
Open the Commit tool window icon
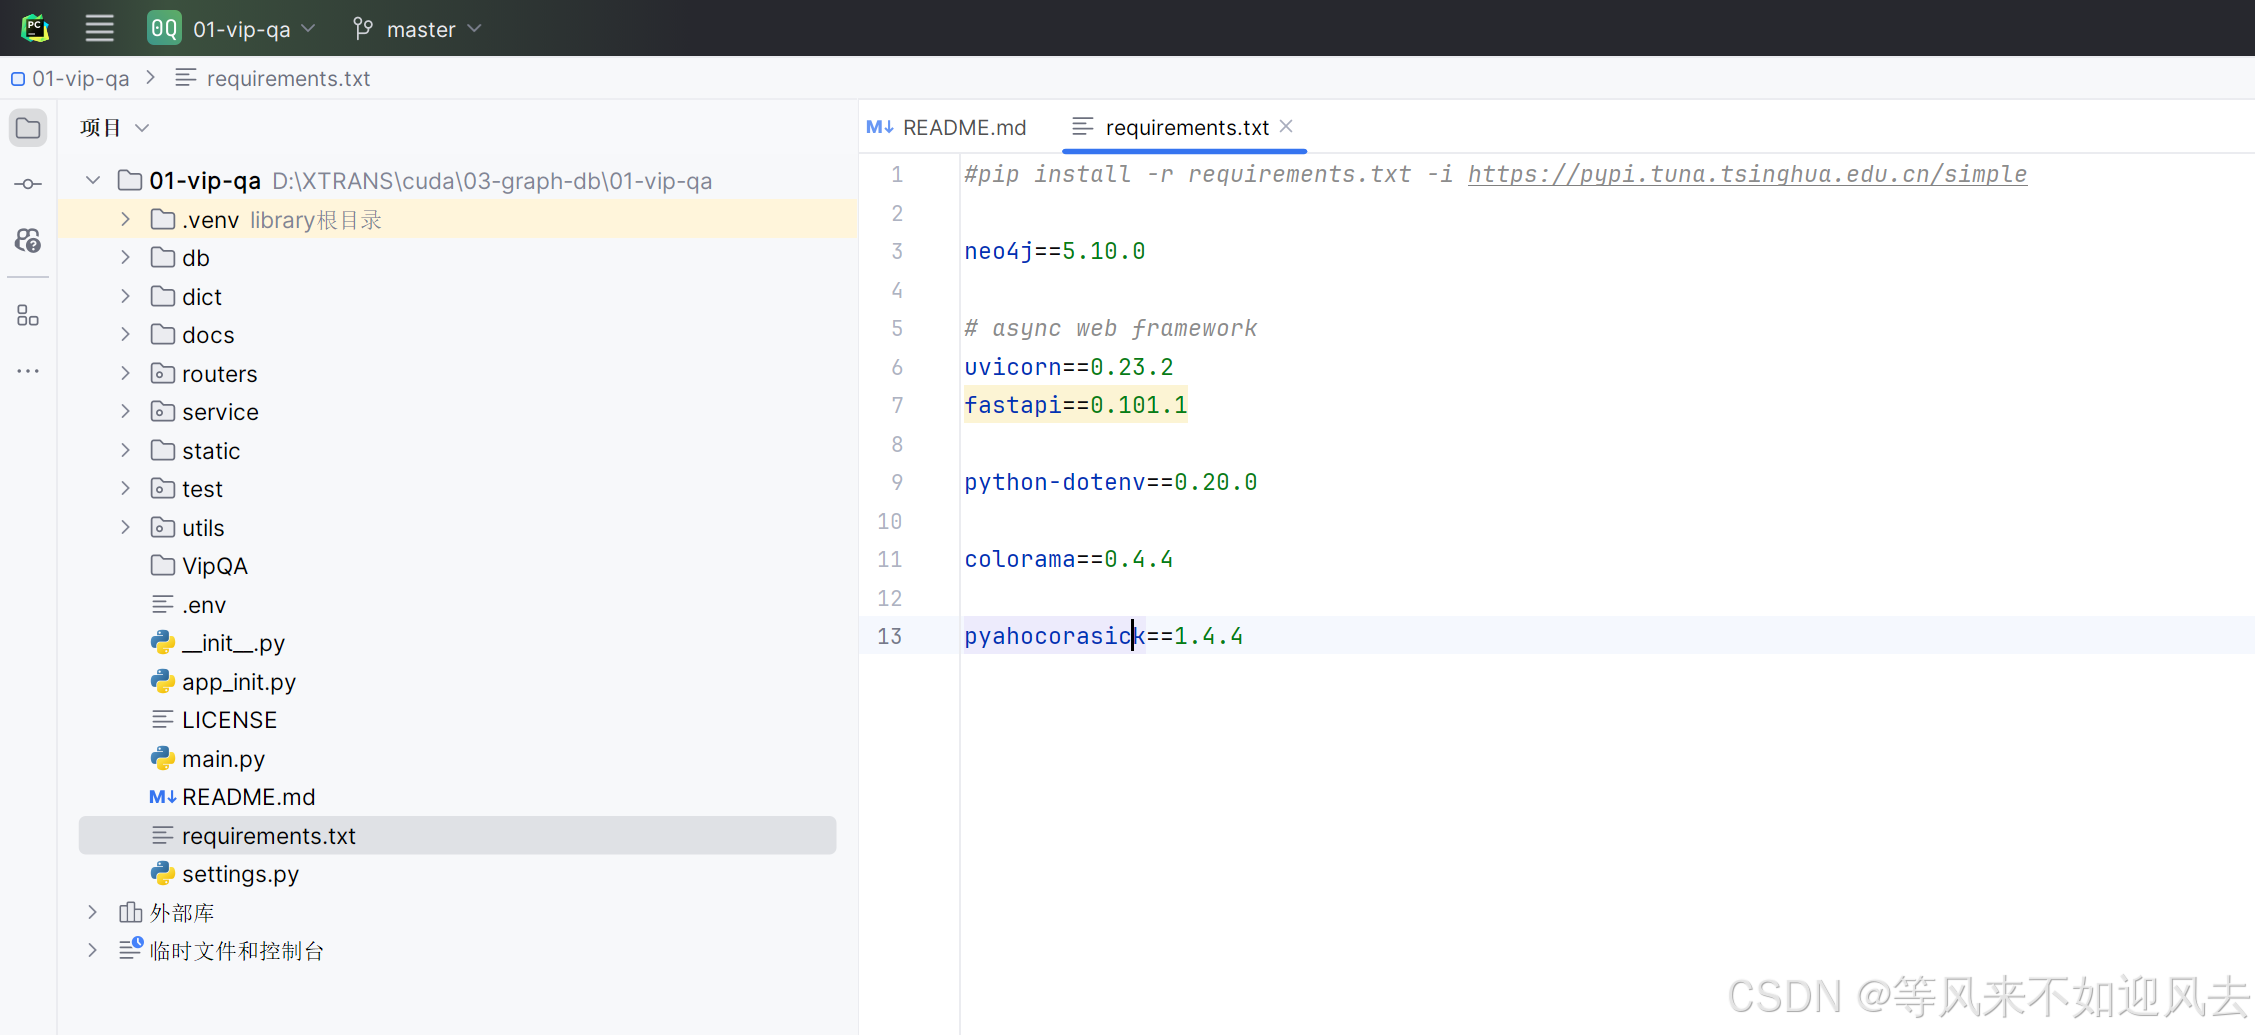pyautogui.click(x=28, y=184)
